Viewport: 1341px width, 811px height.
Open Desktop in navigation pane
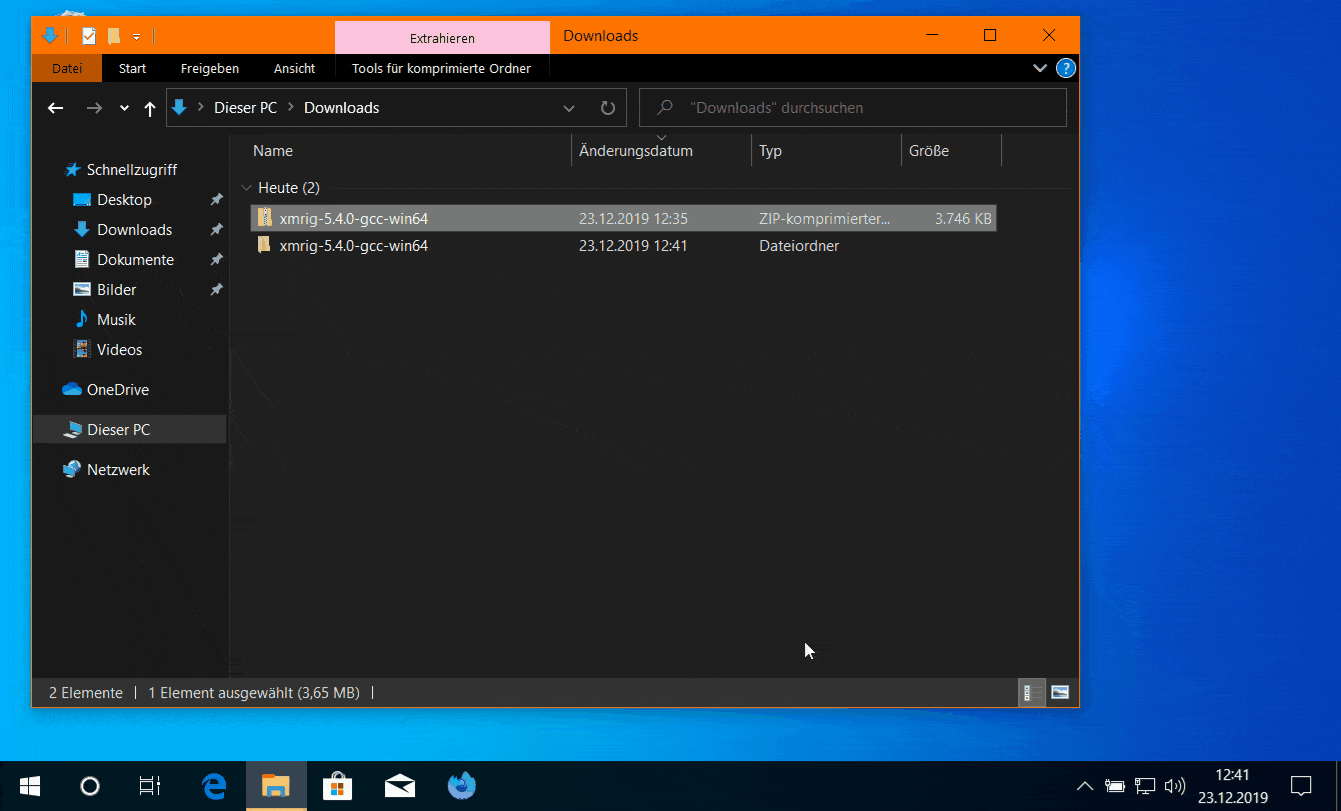[x=124, y=200]
